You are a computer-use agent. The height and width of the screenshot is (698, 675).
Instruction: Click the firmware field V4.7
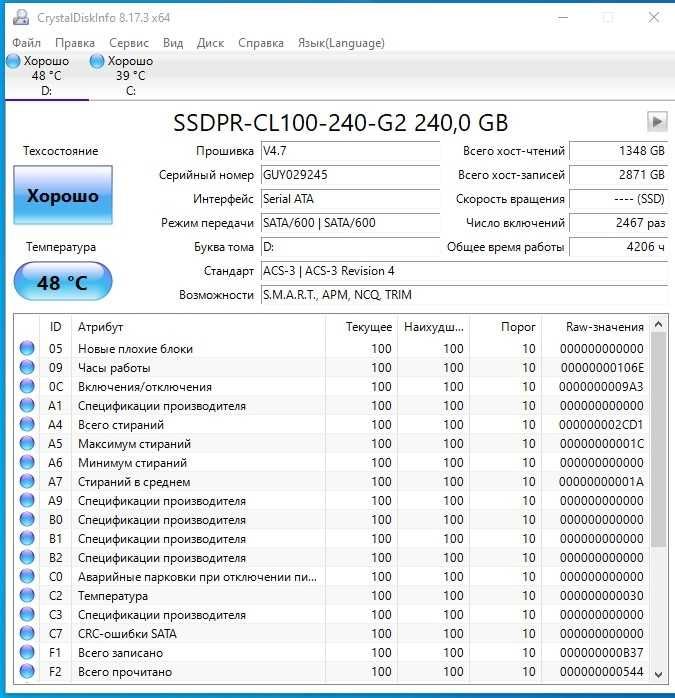tap(350, 151)
